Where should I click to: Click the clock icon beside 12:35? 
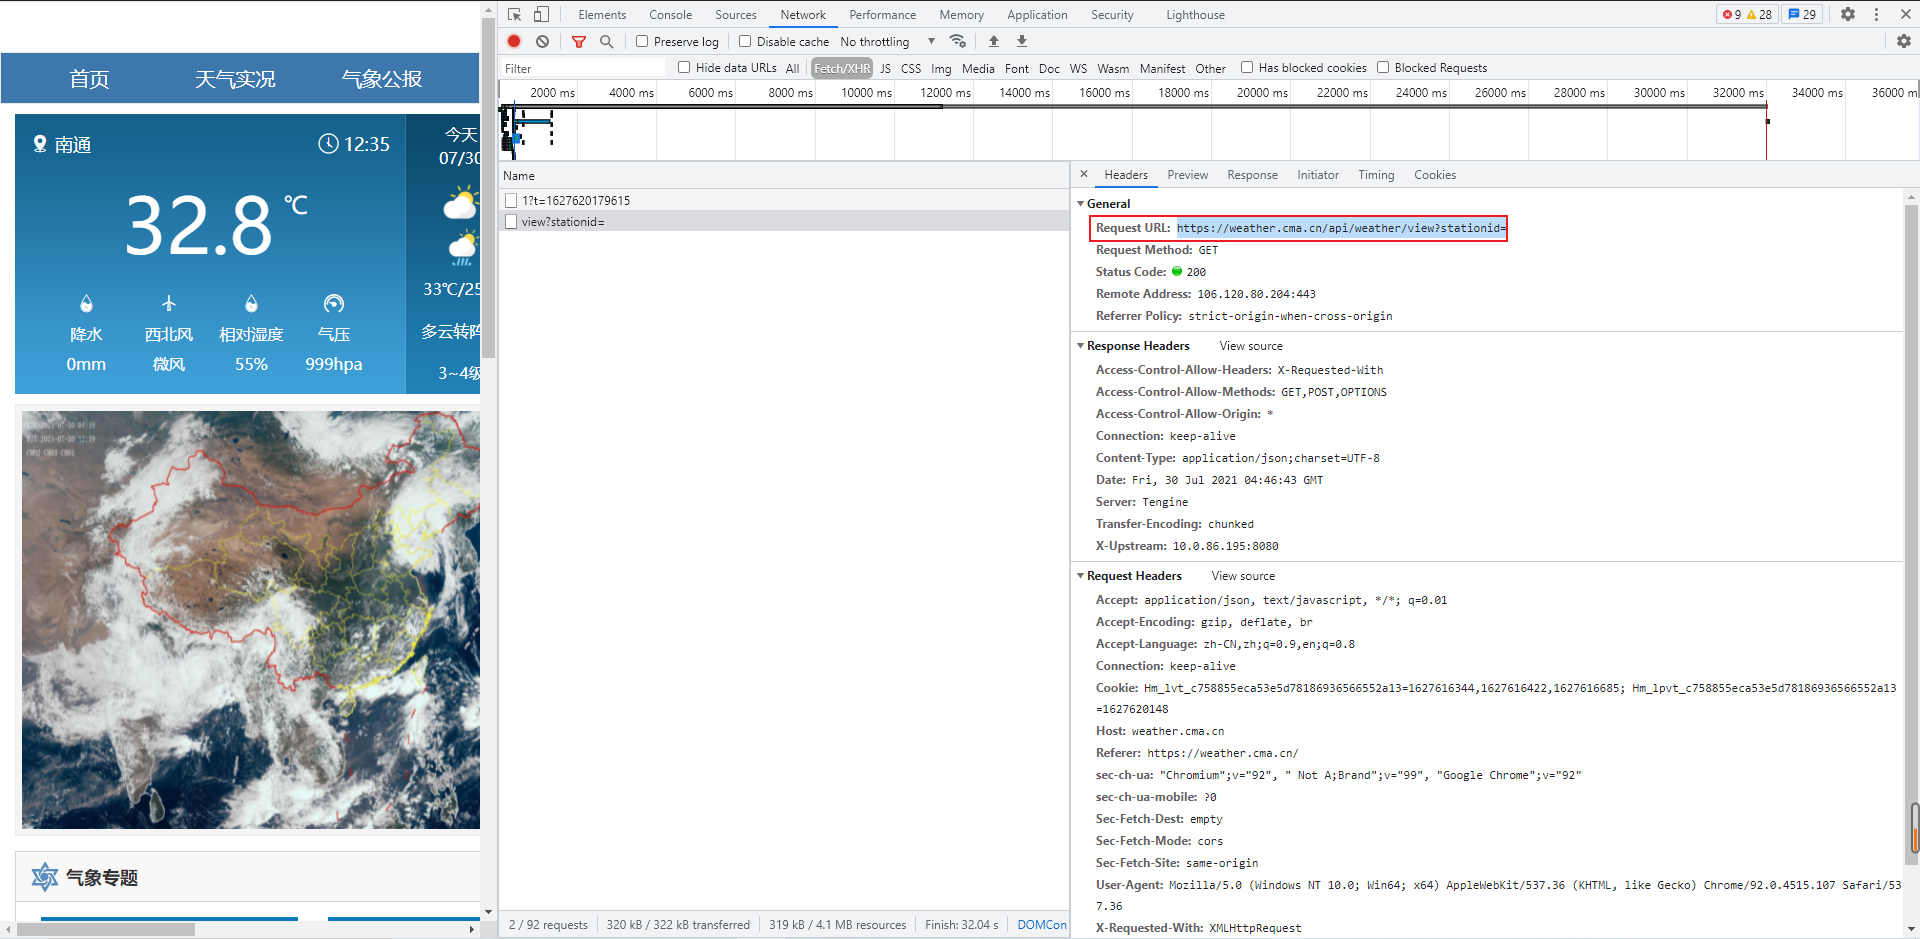(328, 143)
